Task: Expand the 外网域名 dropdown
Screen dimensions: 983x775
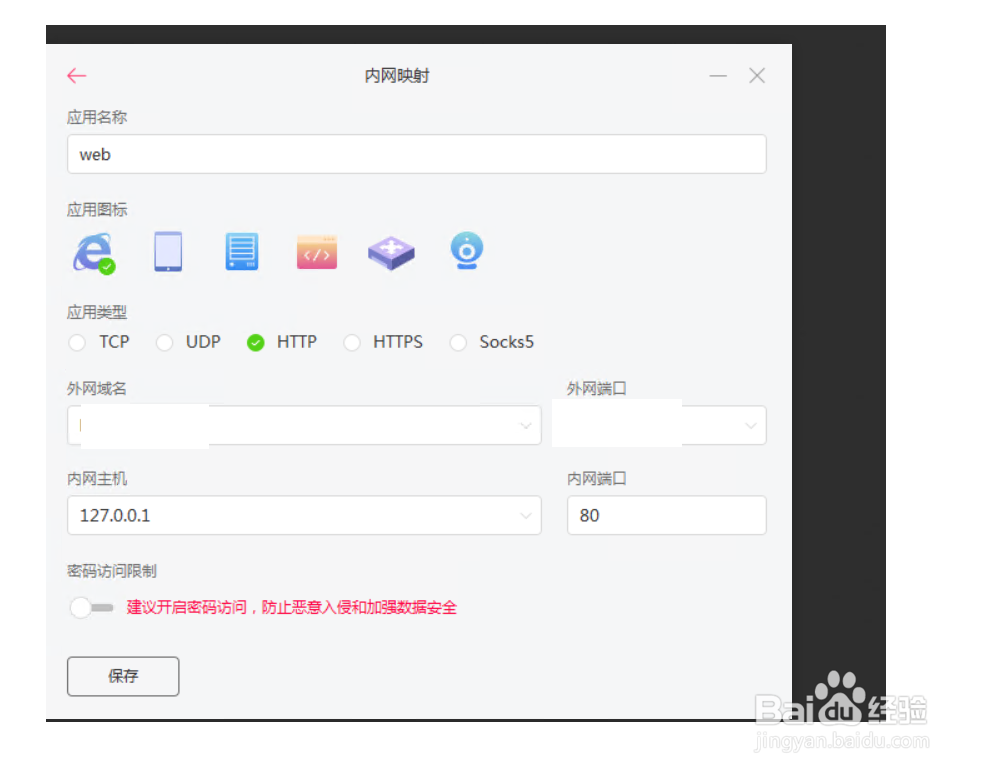Action: coord(525,426)
